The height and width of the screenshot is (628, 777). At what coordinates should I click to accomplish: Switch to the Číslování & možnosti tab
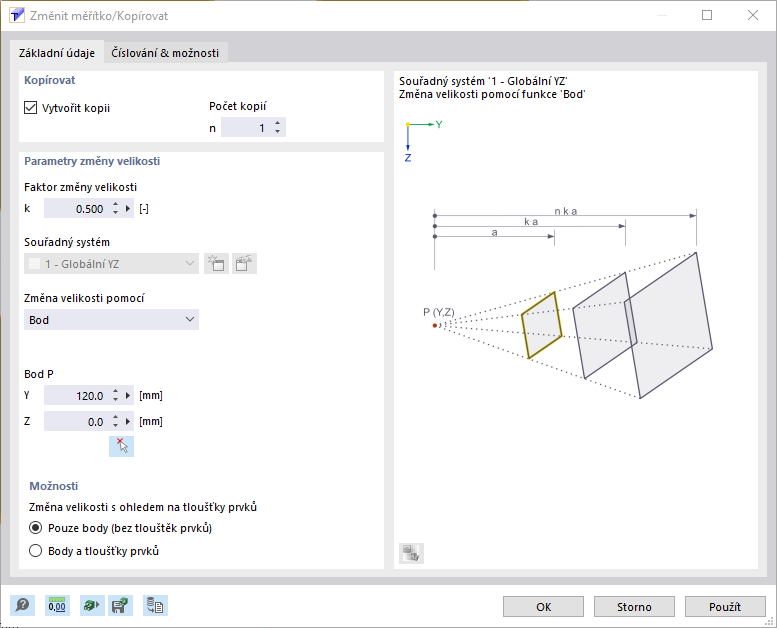click(165, 53)
